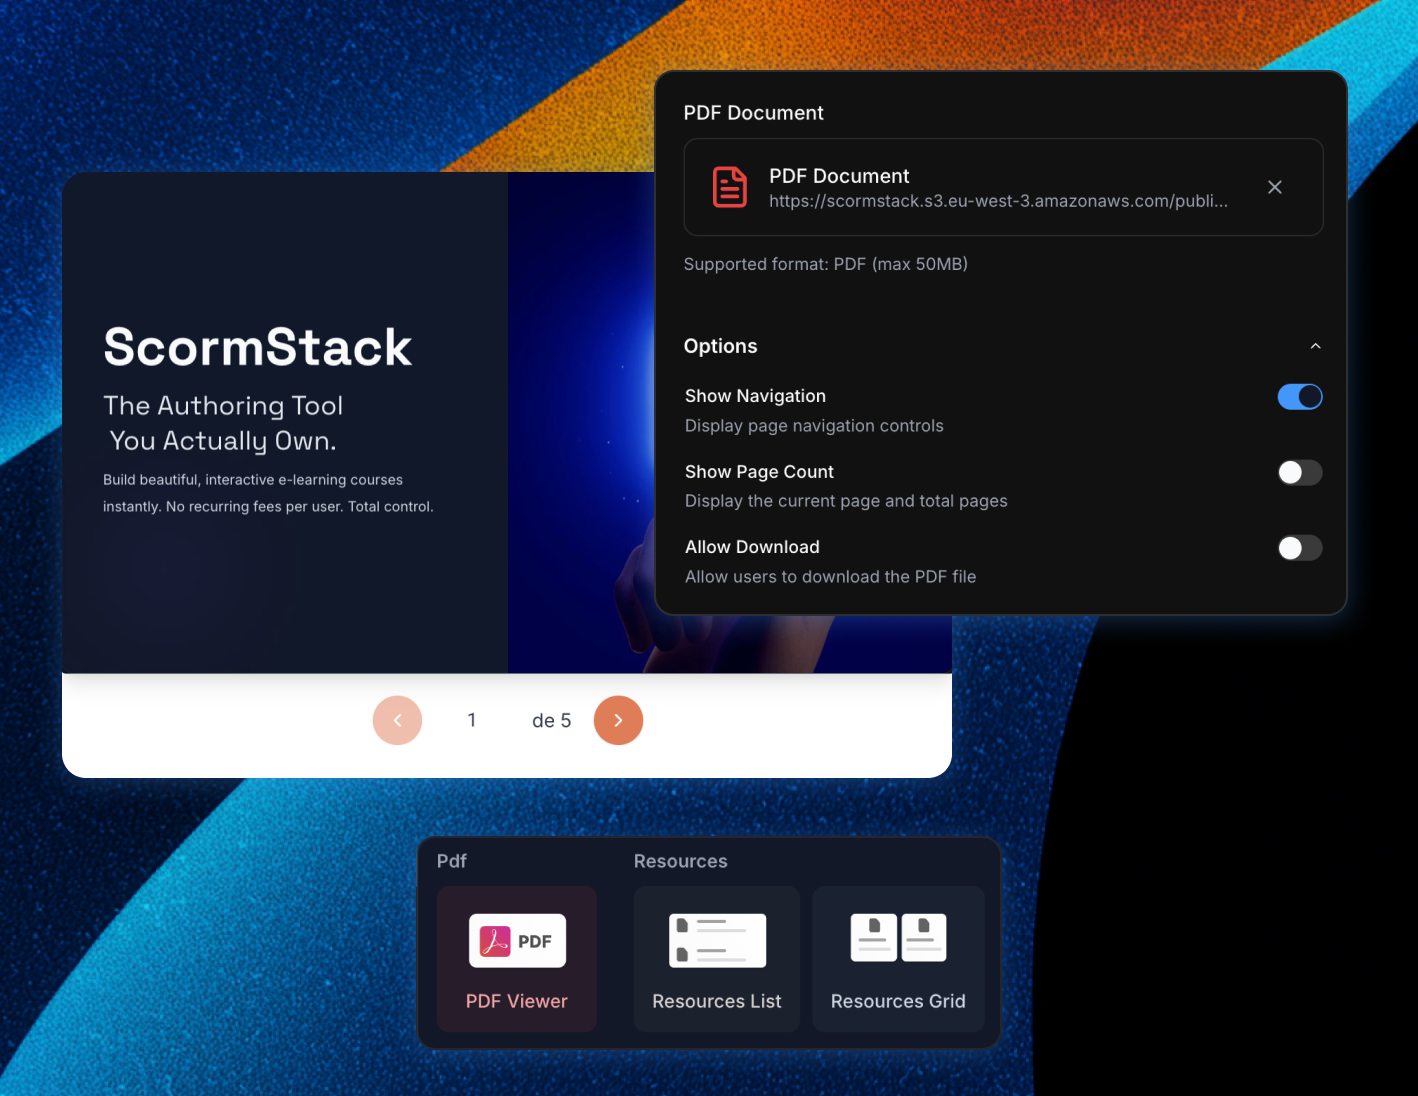The image size is (1418, 1096).
Task: Disable the Show Navigation toggle
Action: click(1299, 397)
